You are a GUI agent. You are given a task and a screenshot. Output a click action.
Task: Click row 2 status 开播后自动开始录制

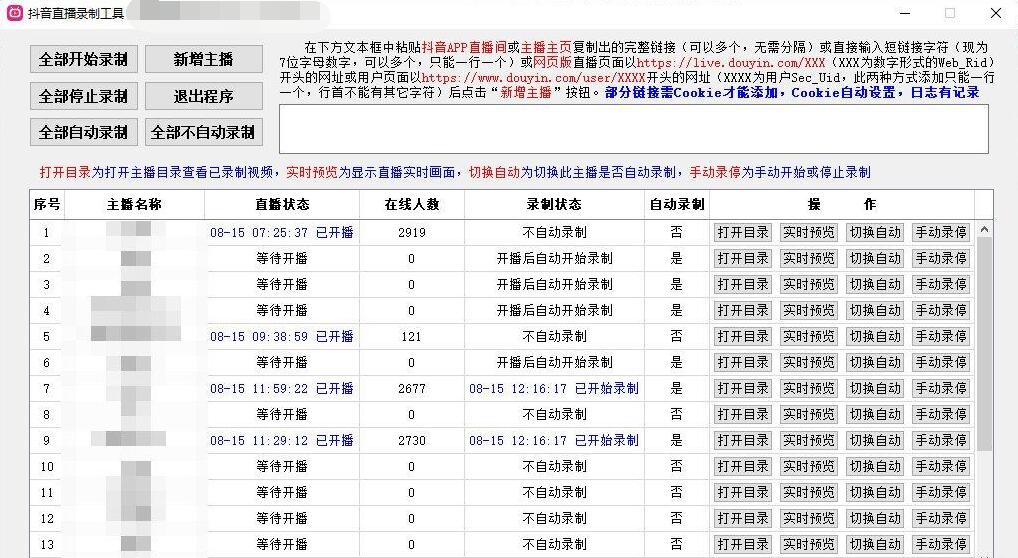pos(554,259)
